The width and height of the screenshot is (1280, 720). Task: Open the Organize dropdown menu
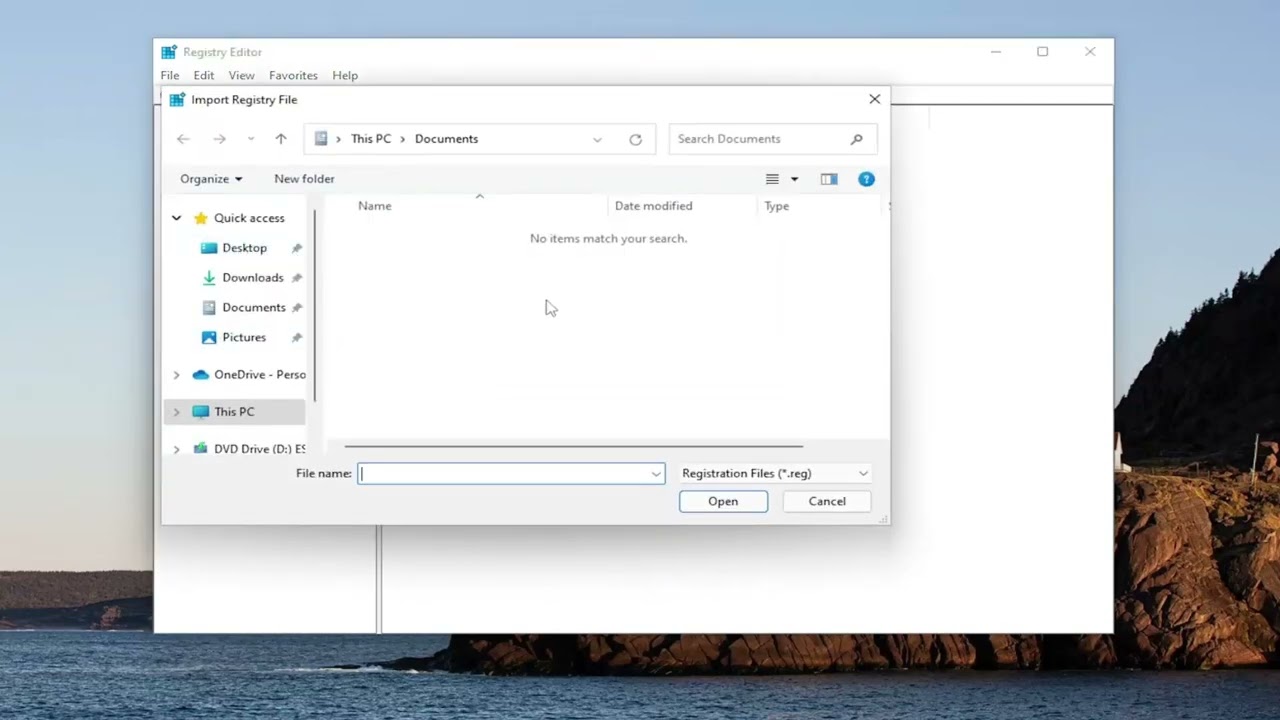point(211,179)
